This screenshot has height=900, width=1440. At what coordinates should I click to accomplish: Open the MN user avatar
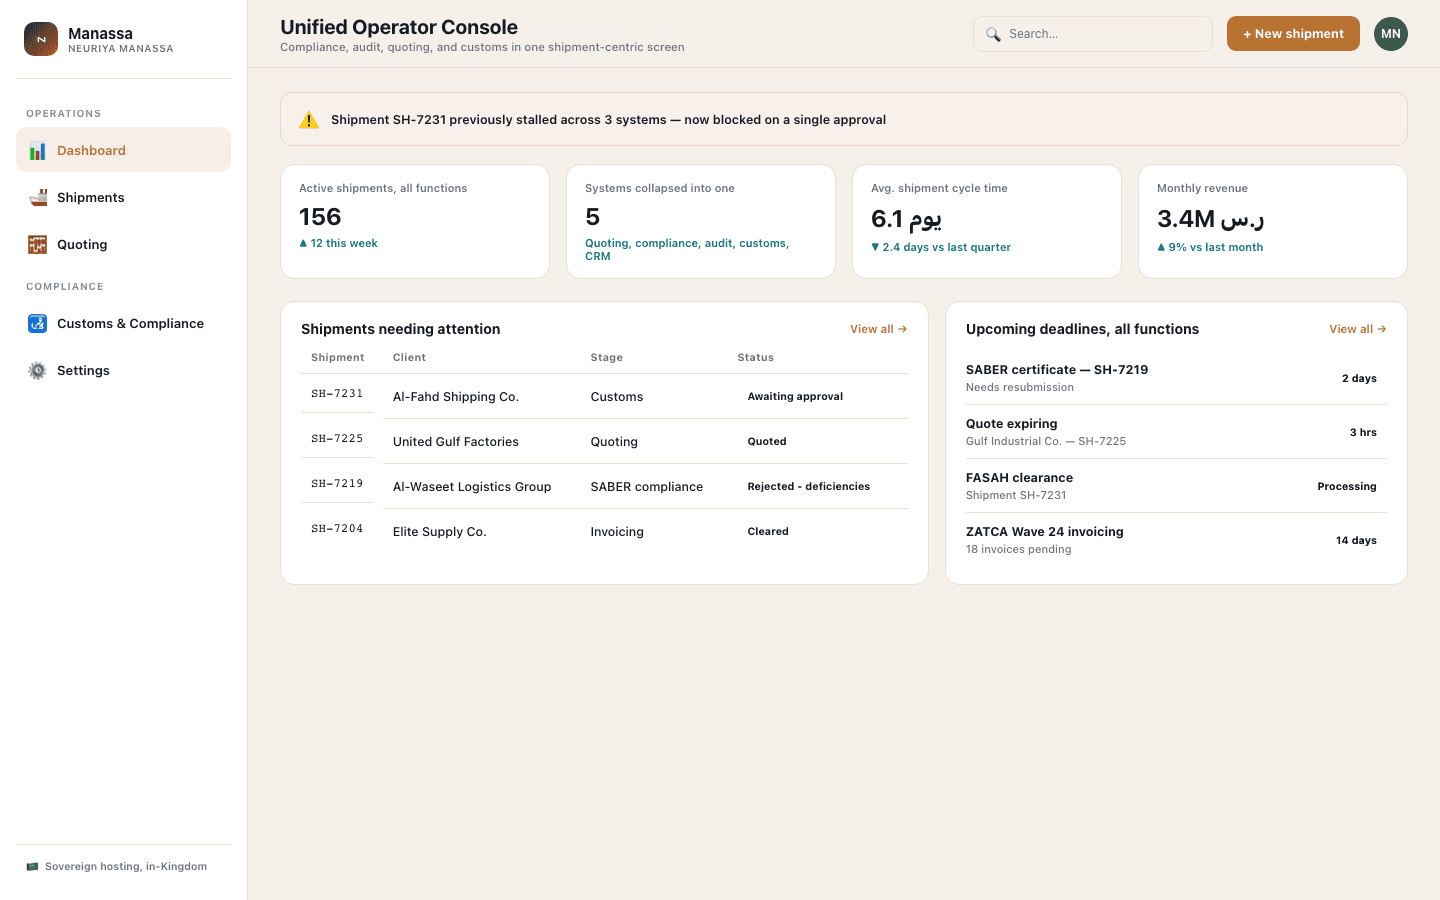1390,34
